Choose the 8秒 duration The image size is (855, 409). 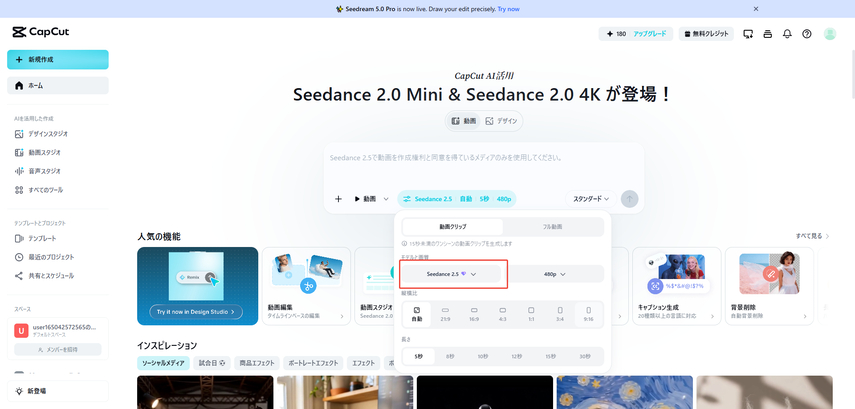[x=450, y=357]
